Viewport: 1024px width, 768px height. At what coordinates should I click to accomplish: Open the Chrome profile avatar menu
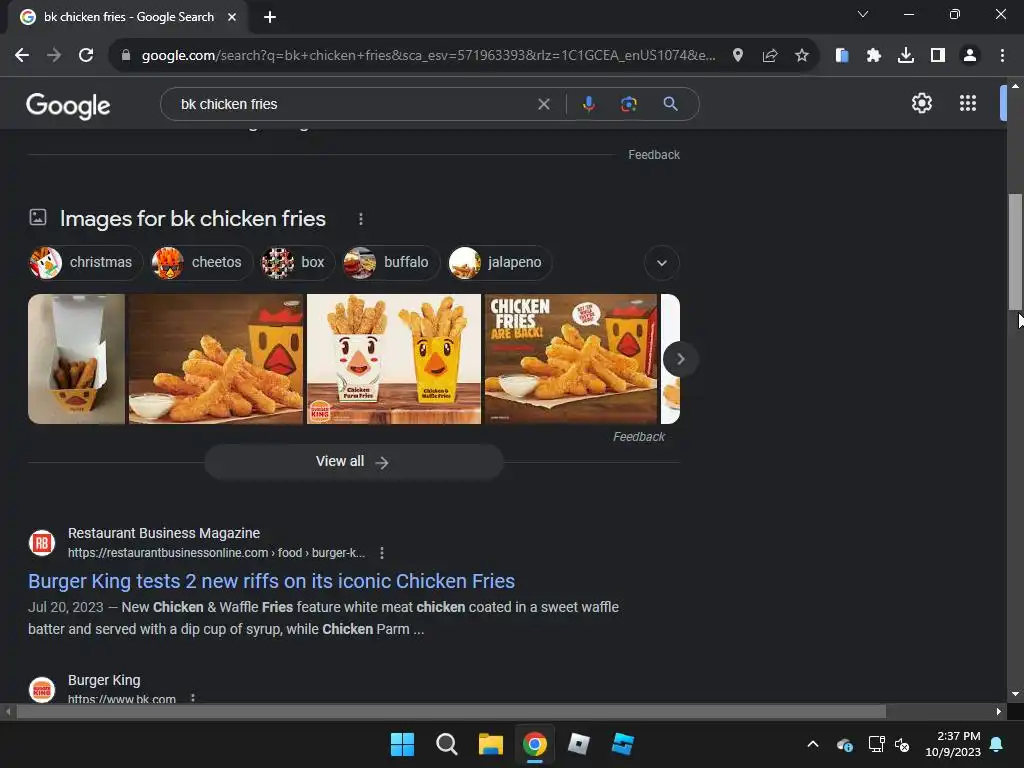pos(970,56)
